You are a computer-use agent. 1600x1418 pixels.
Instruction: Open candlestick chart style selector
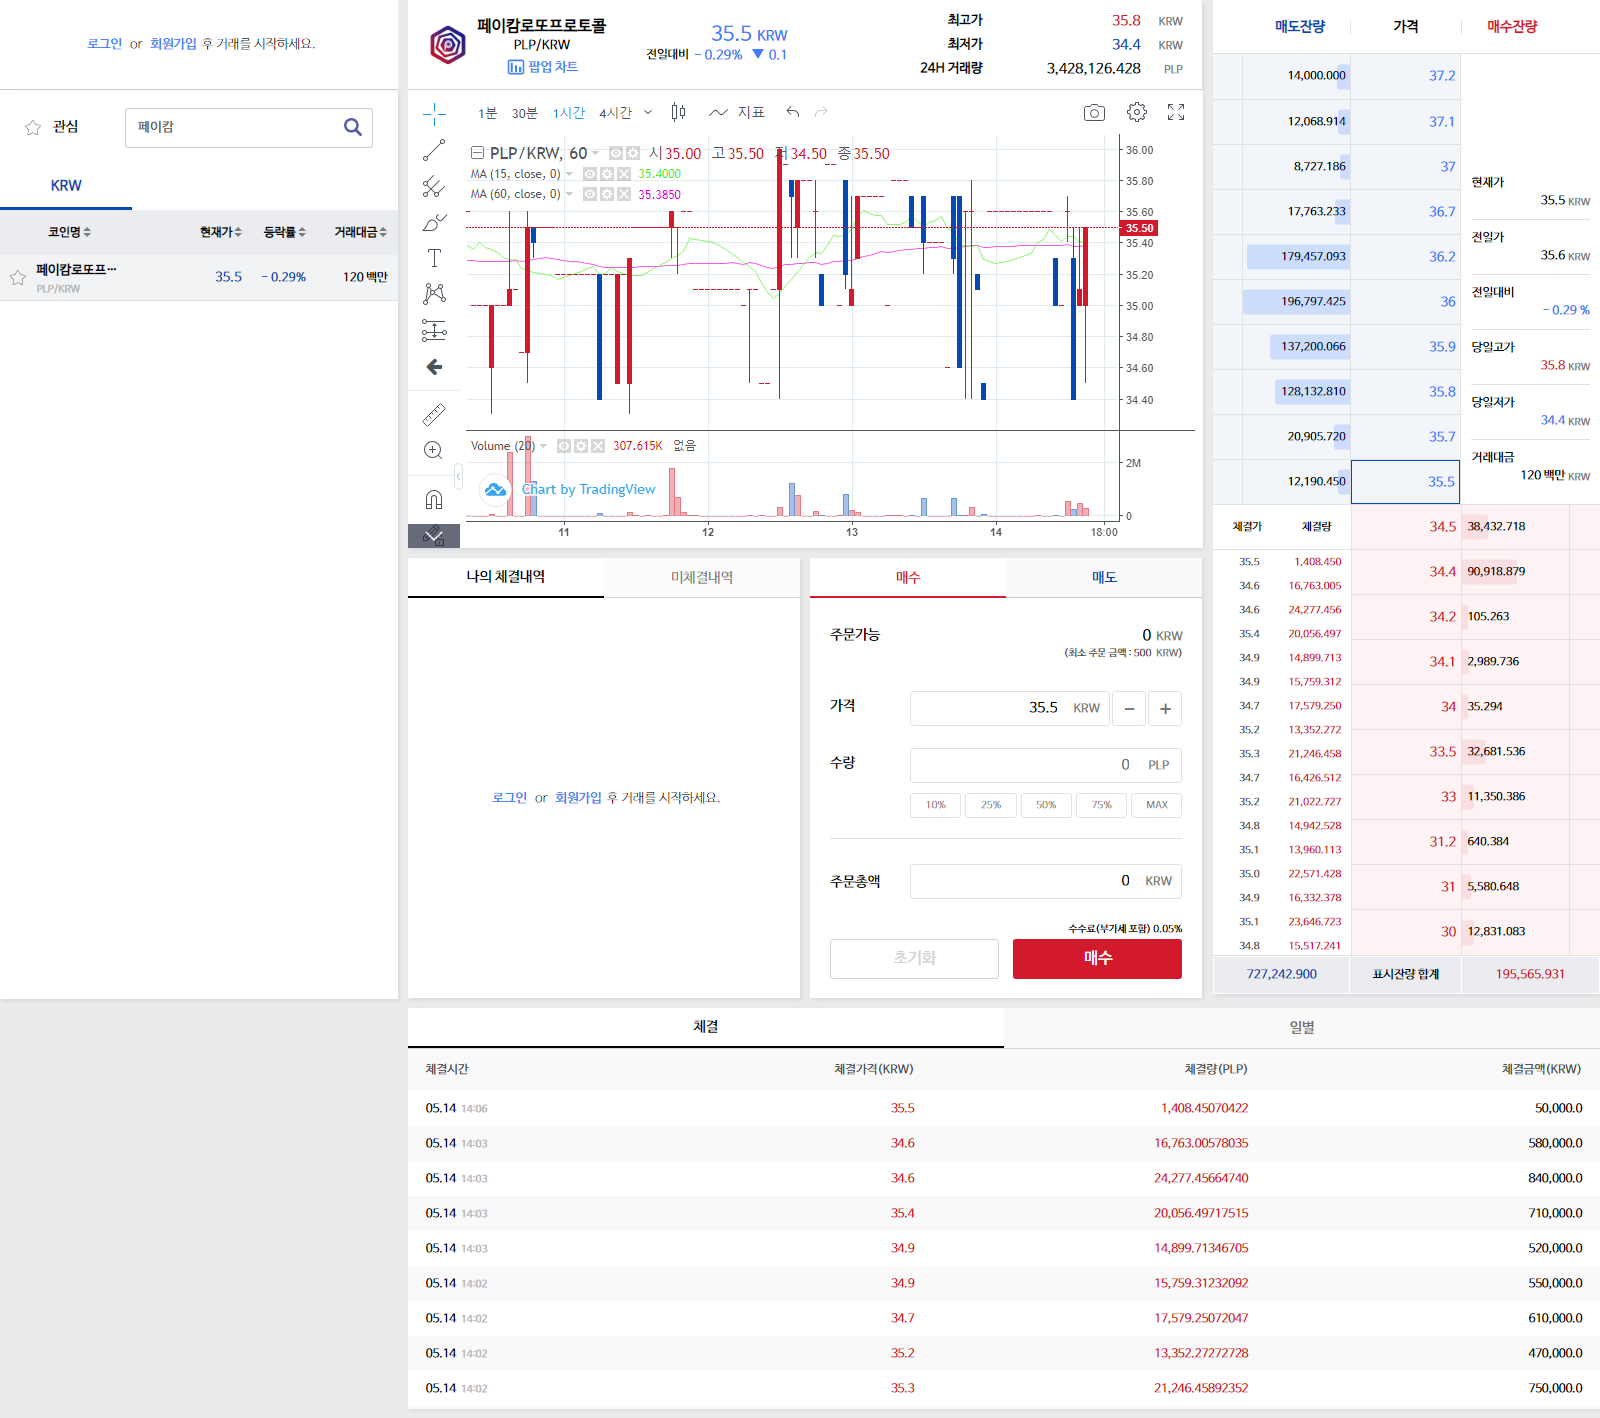678,112
